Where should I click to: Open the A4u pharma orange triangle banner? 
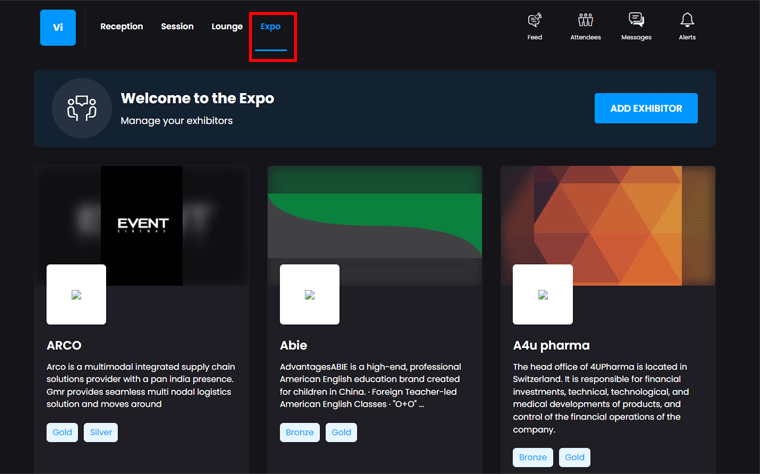(608, 225)
